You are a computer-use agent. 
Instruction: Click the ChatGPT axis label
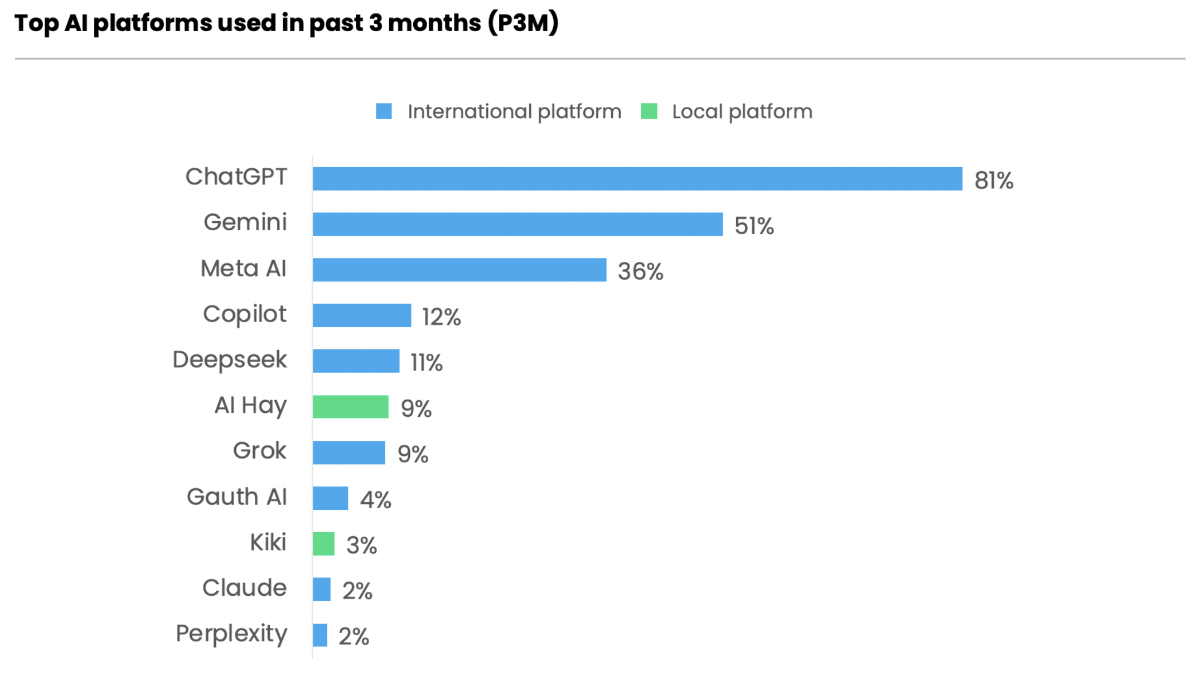point(236,177)
